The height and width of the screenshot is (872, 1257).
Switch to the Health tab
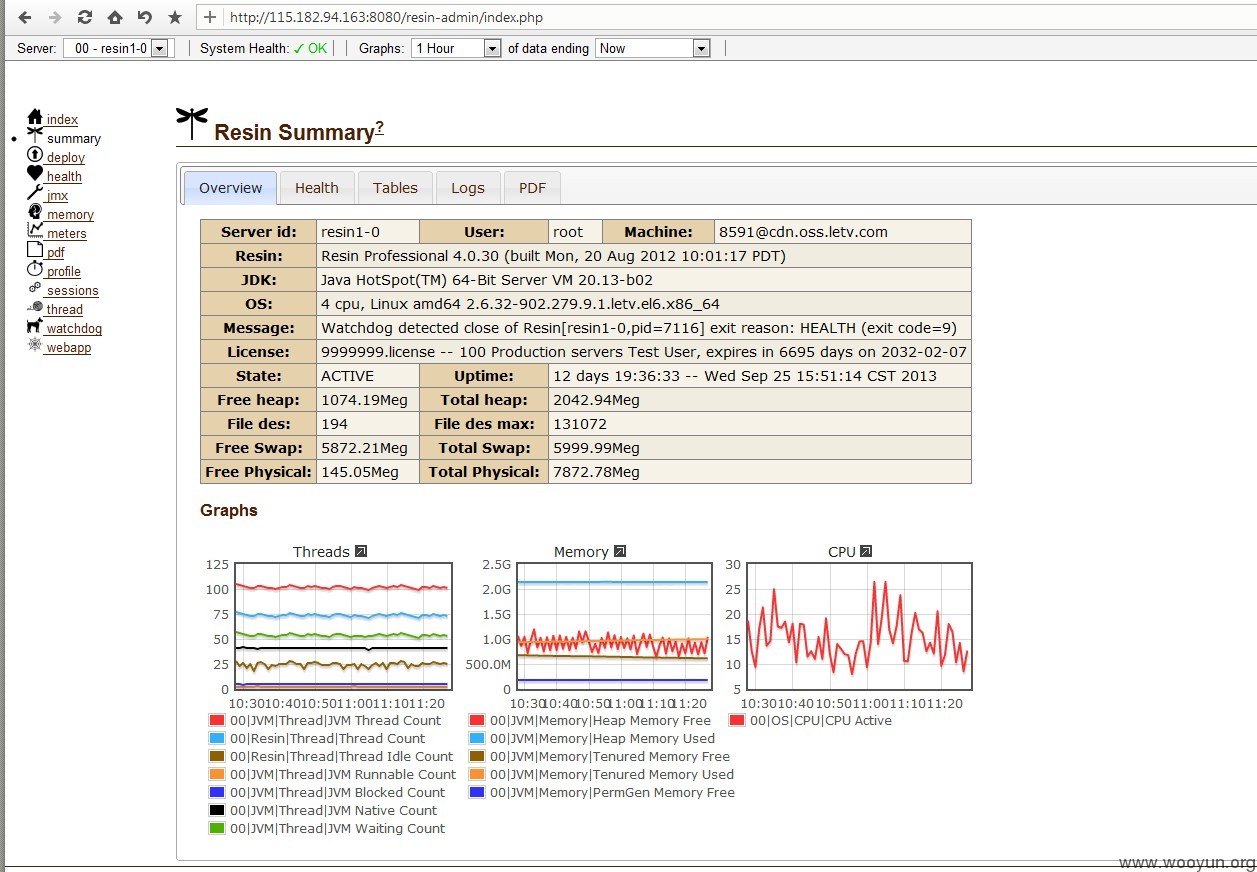point(317,187)
